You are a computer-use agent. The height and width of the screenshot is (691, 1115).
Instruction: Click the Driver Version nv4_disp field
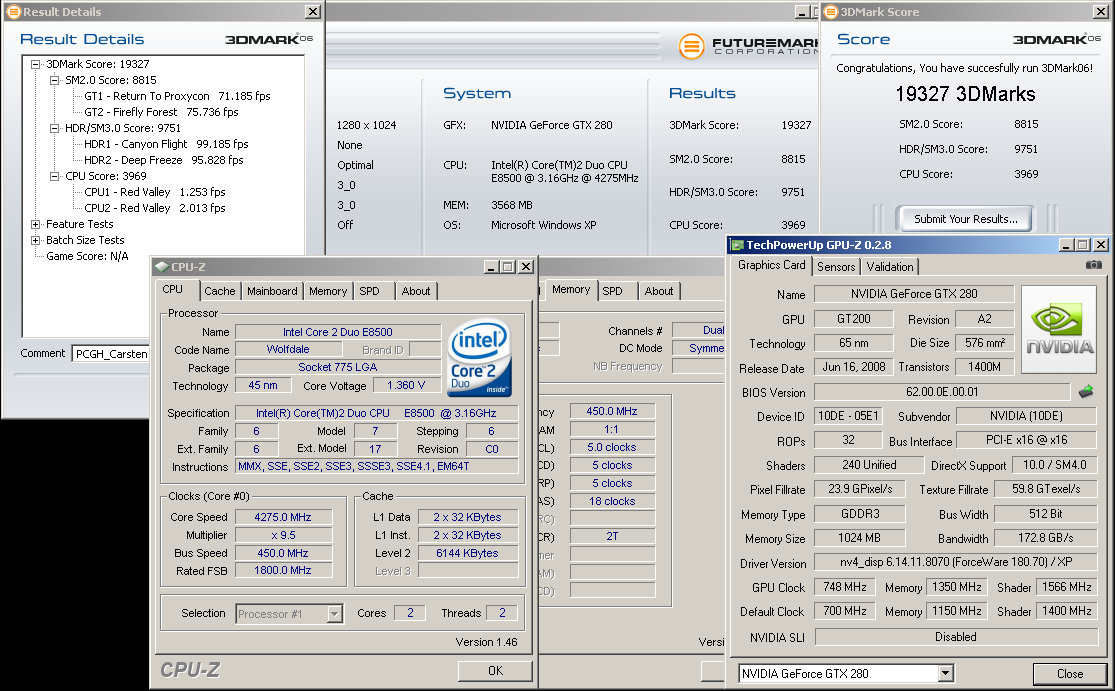(x=956, y=562)
